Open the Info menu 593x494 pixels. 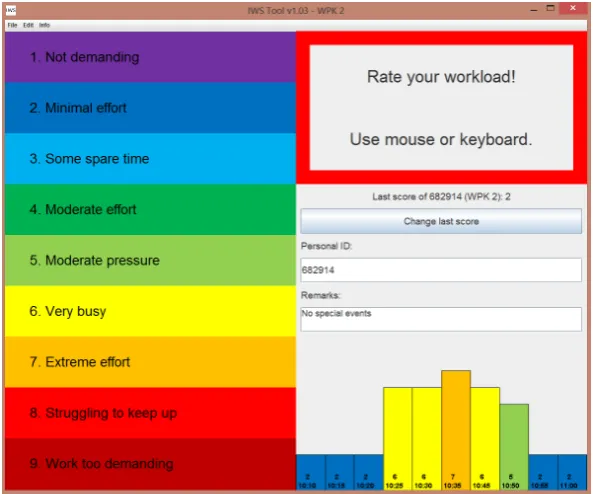pyautogui.click(x=44, y=25)
